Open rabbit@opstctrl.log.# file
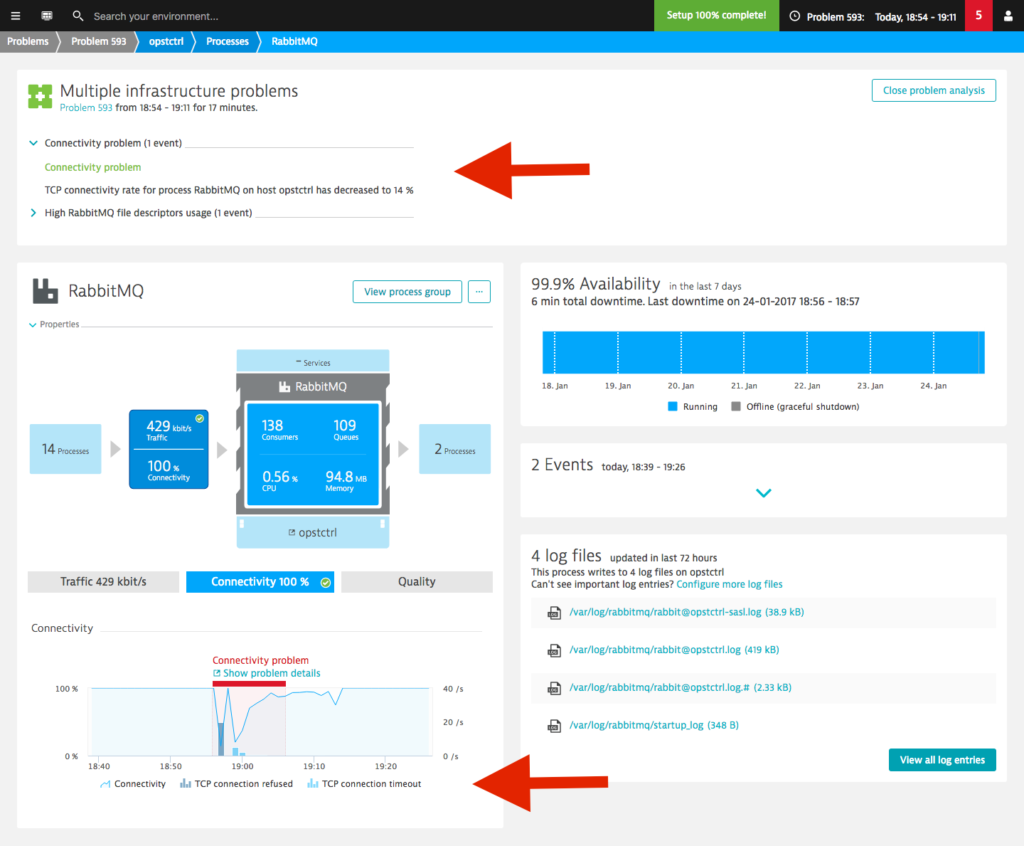1024x846 pixels. (x=680, y=687)
